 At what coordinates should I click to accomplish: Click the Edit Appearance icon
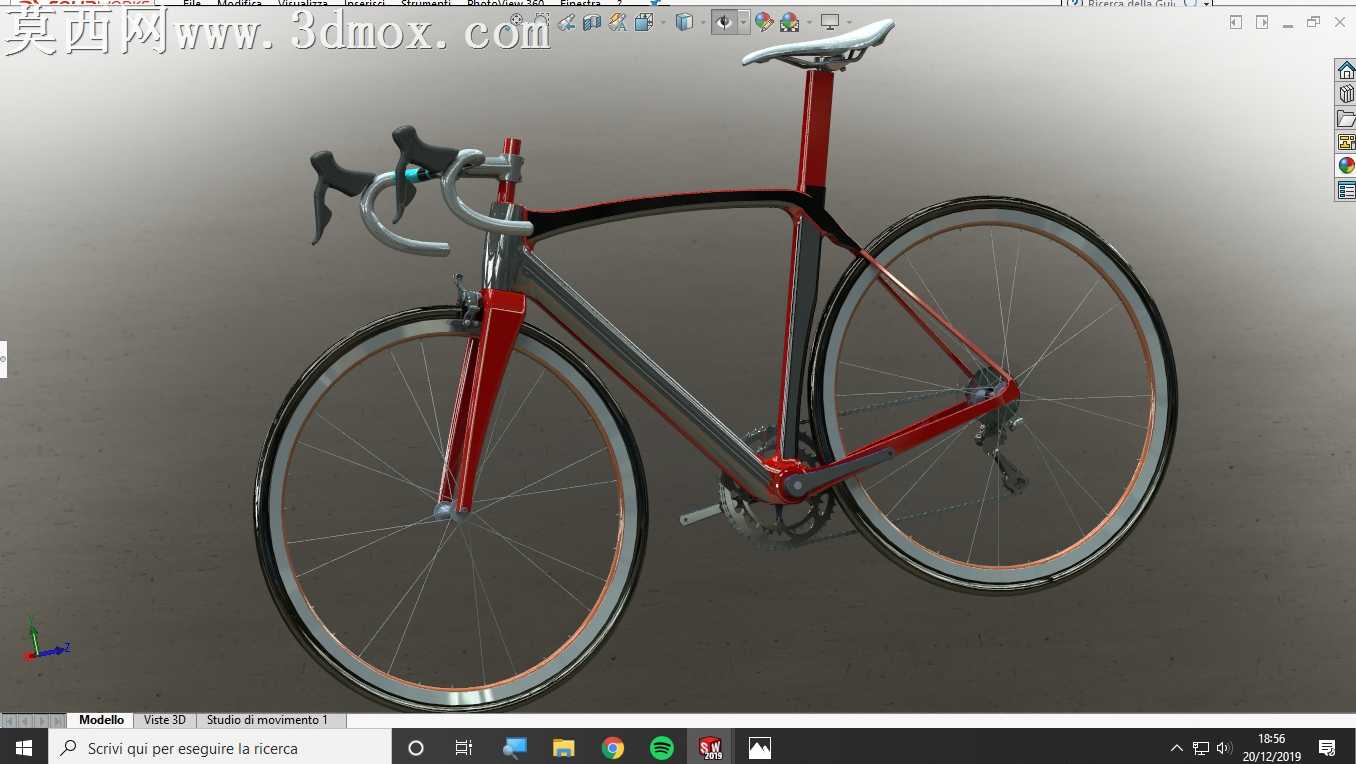(764, 22)
